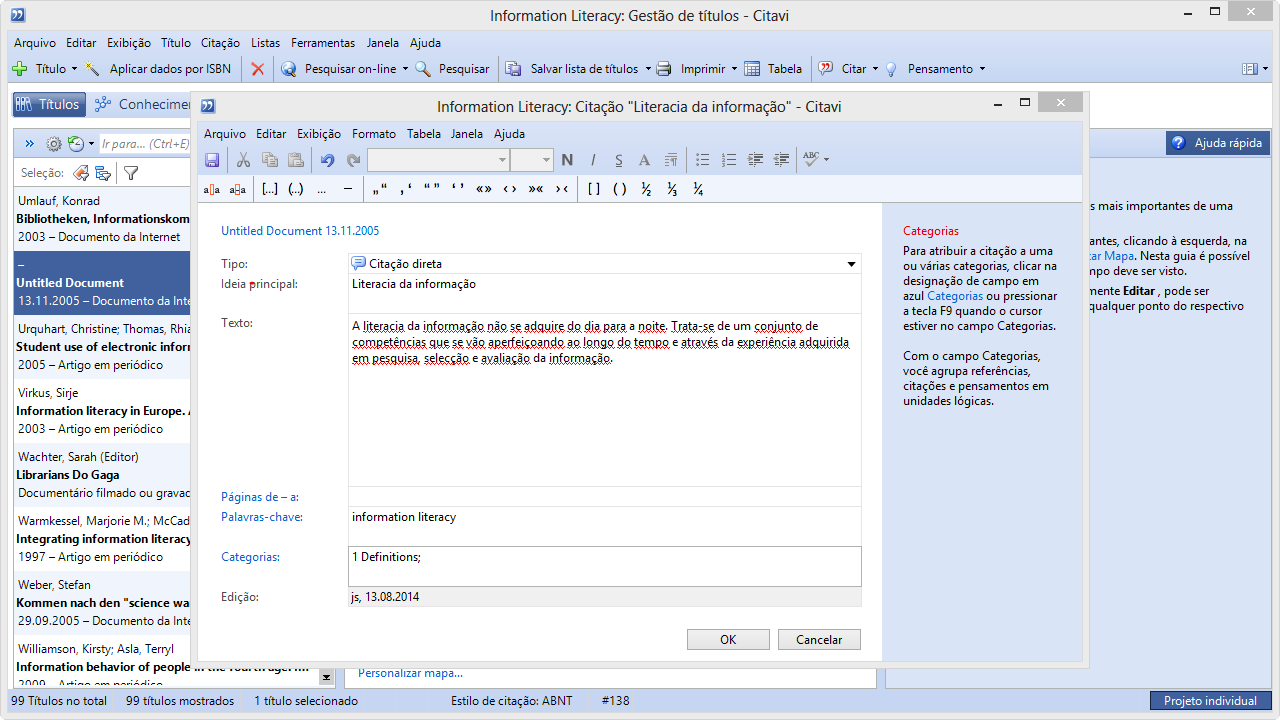Click the Redo arrow icon

[x=353, y=160]
